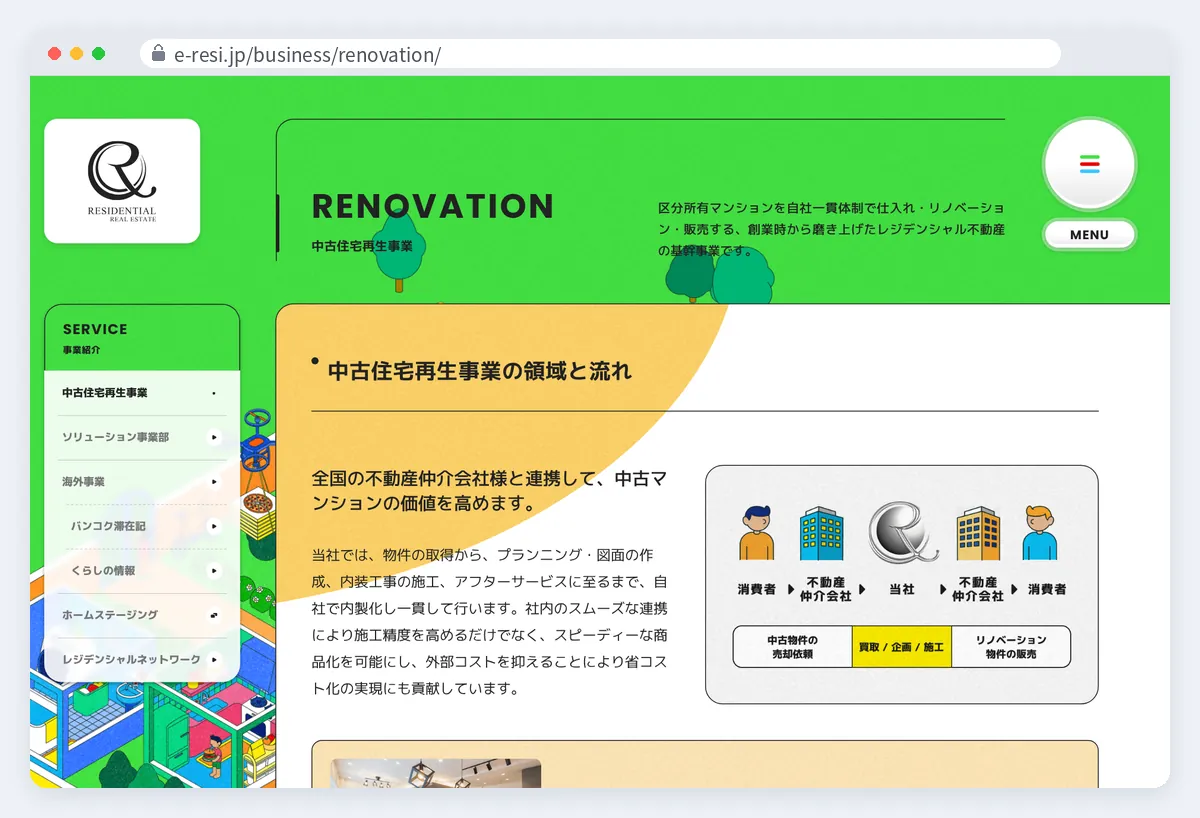Click the Residential Real Estate logo
The image size is (1200, 818).
[122, 181]
